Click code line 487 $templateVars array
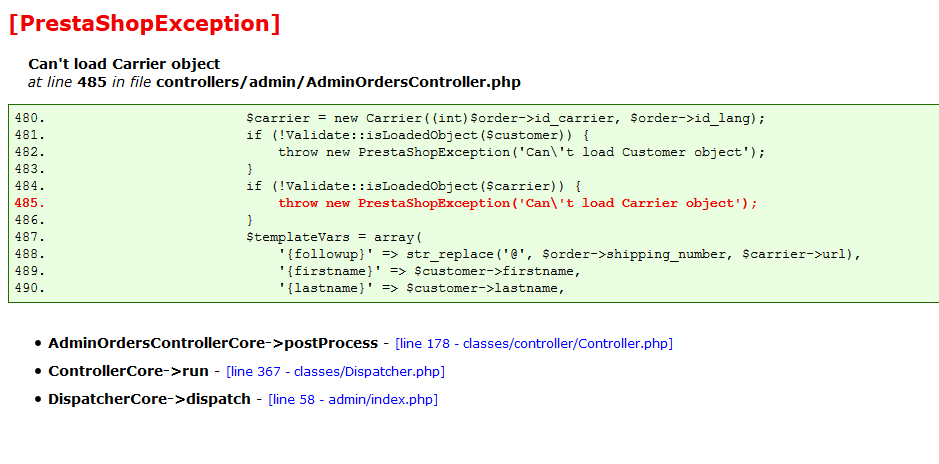Image resolution: width=939 pixels, height=464 pixels. pyautogui.click(x=334, y=237)
